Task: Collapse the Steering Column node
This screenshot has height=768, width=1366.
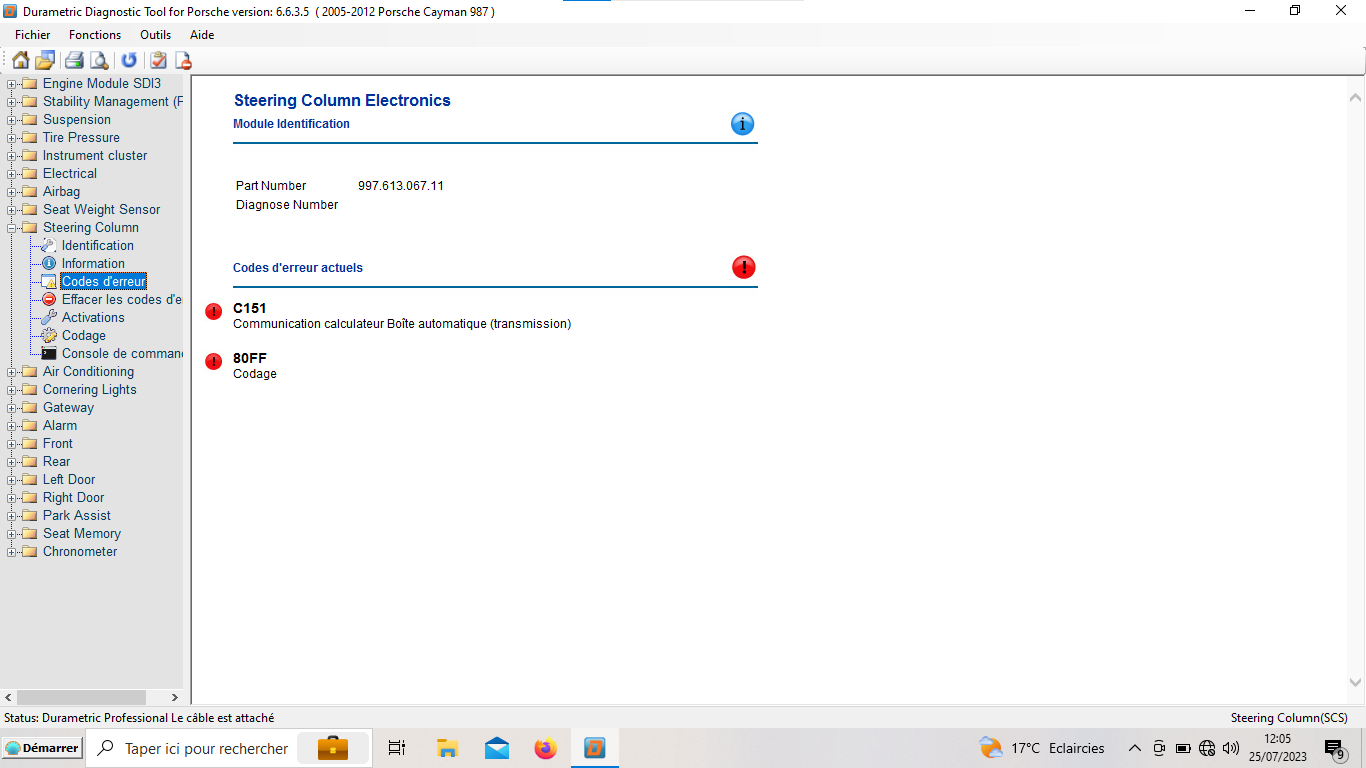Action: 12,228
